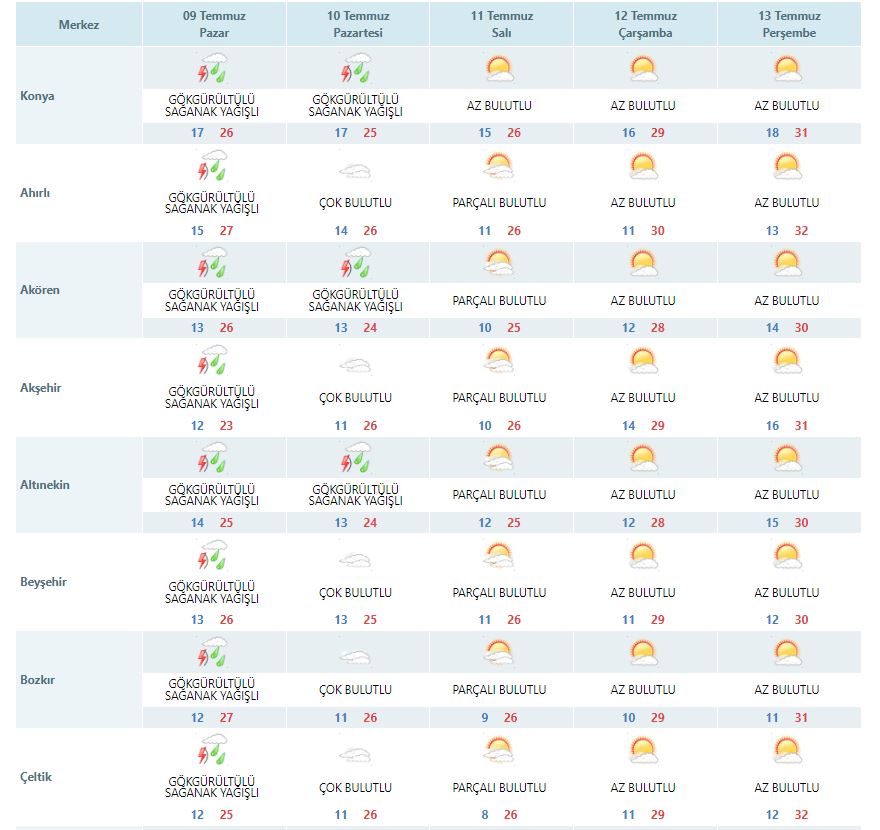Open the Çeltik district row label
Viewport: 880px width, 830px height.
[x=36, y=776]
